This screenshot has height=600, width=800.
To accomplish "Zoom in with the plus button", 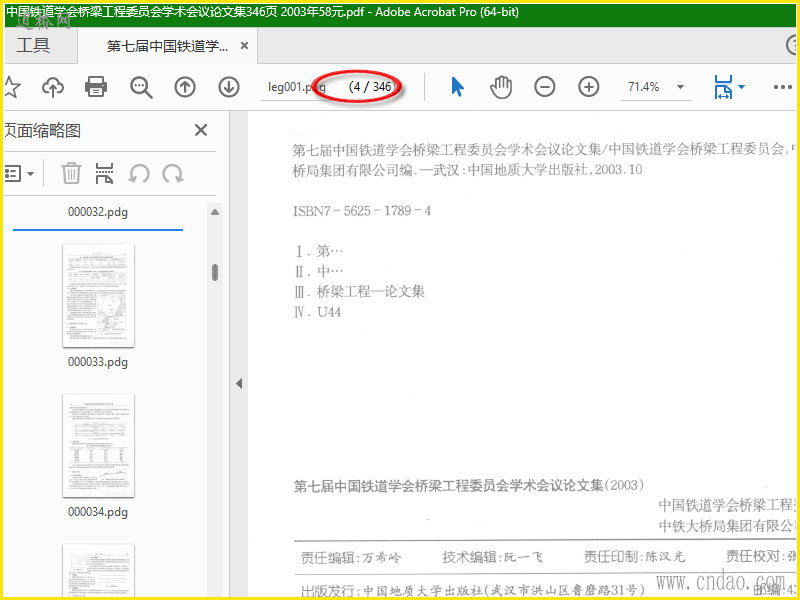I will (588, 87).
